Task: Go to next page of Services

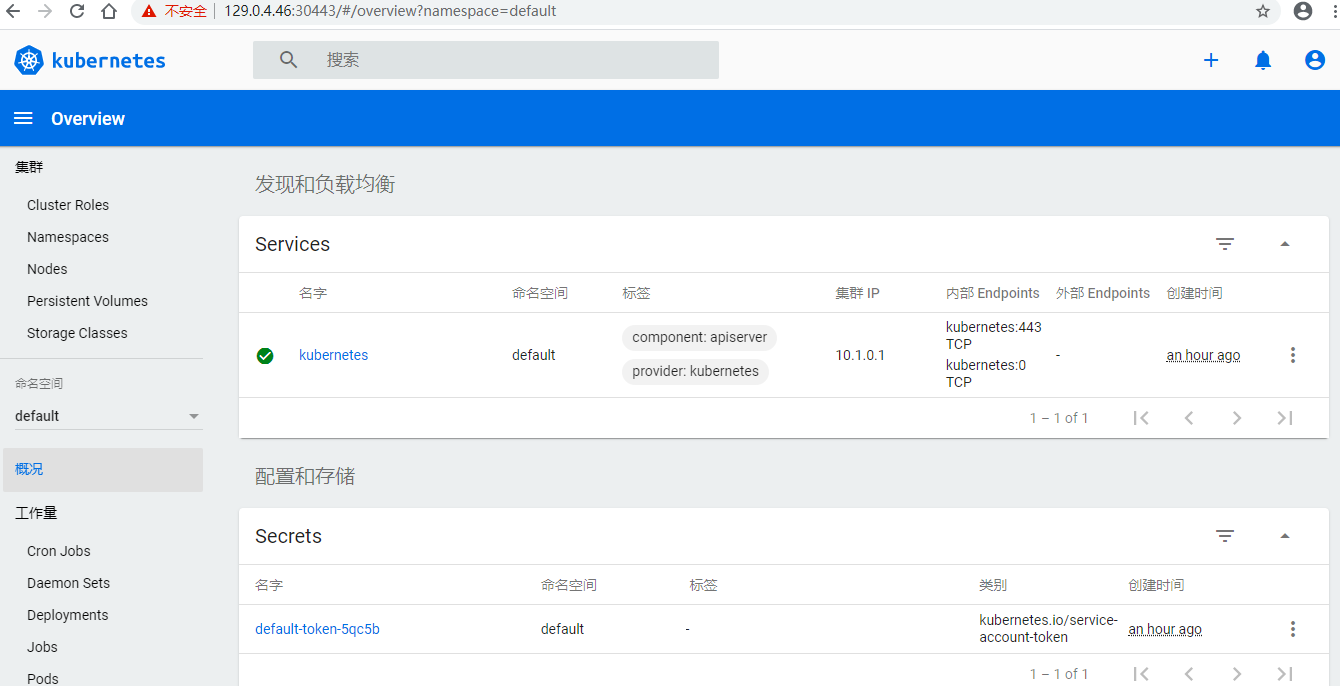Action: 1237,418
